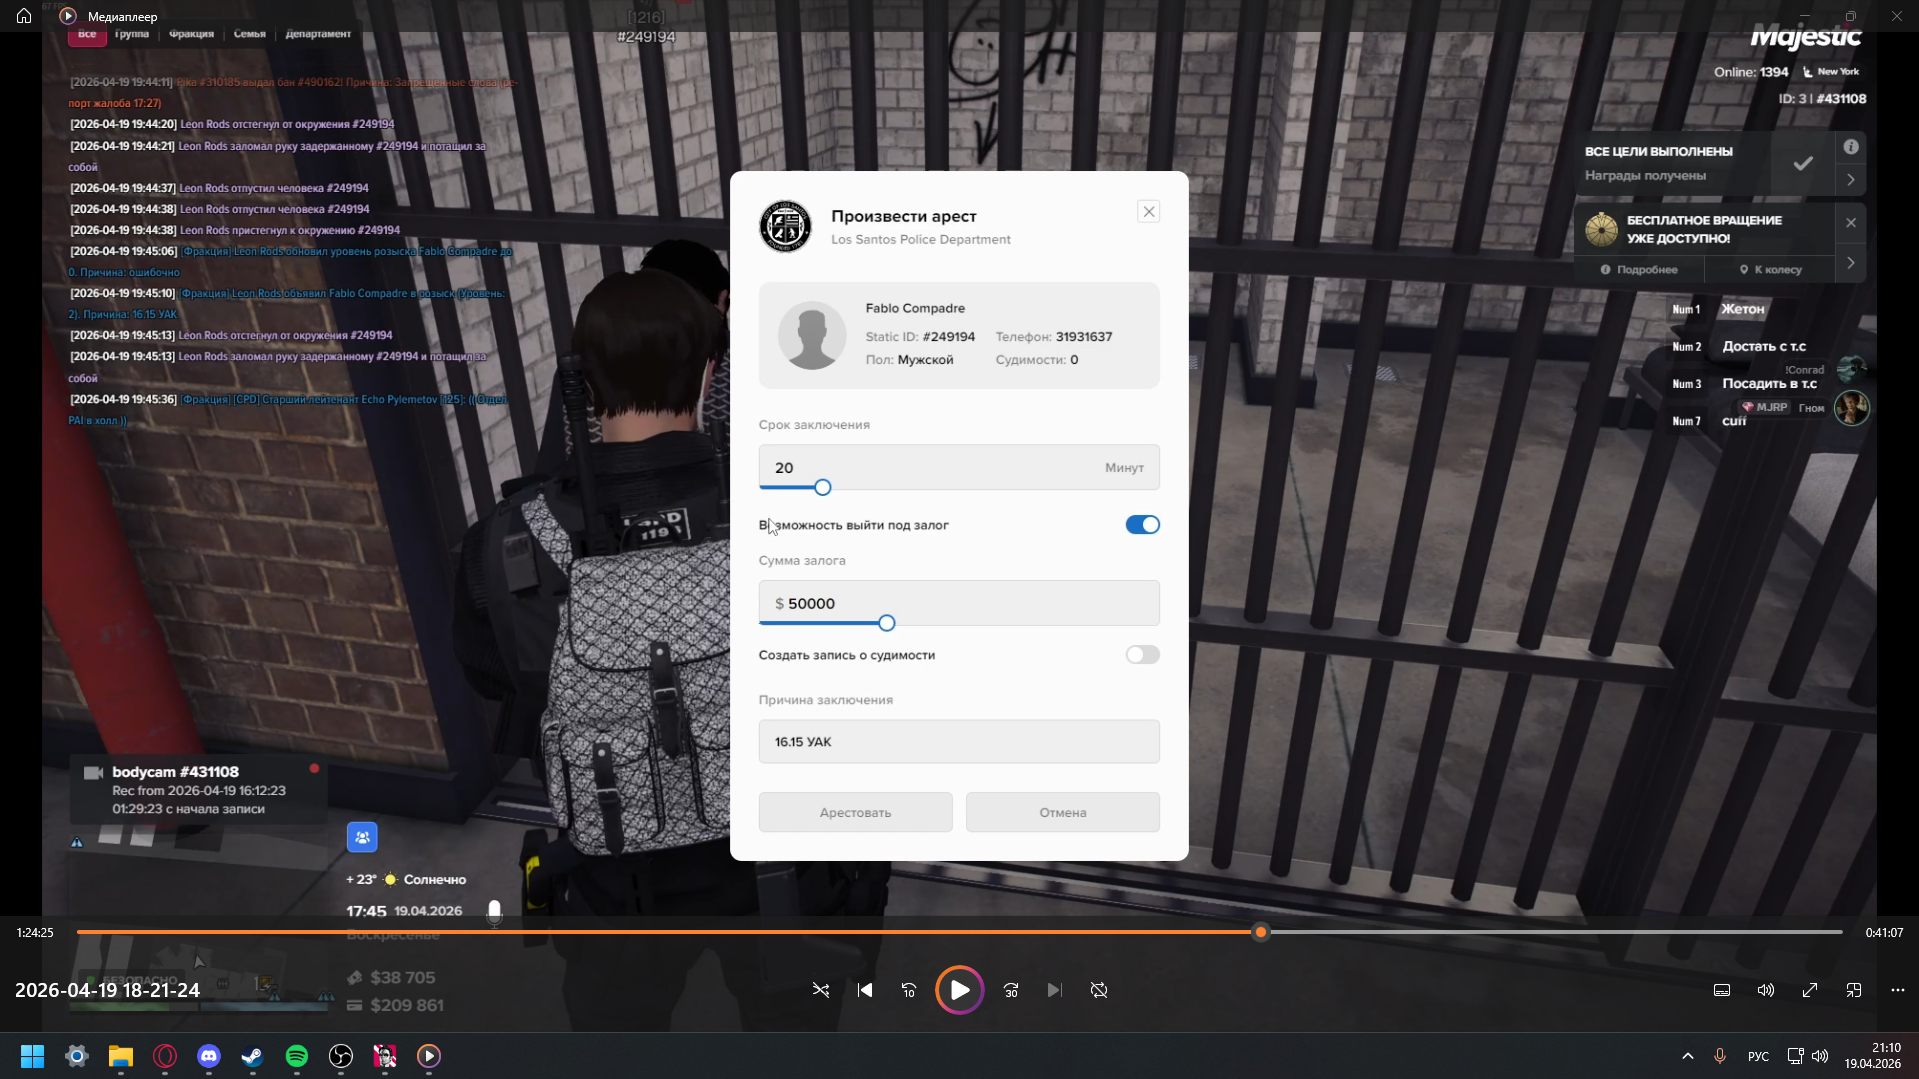1919x1079 pixels.
Task: Switch to the Семья chat tab
Action: 249,34
